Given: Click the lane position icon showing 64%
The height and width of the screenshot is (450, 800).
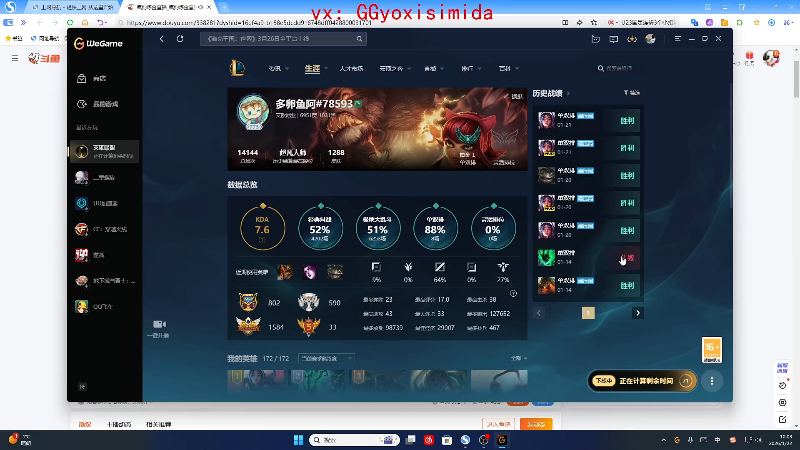Looking at the screenshot, I should 440,267.
